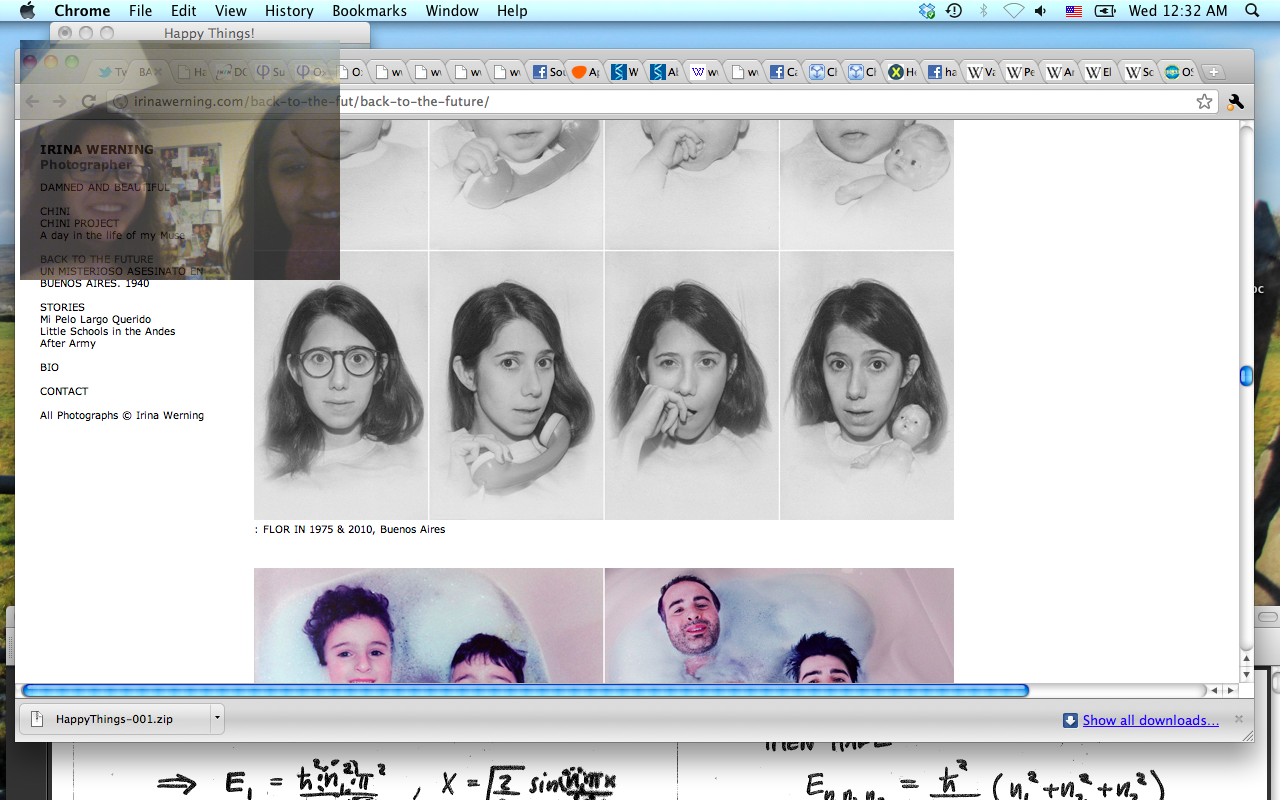Open the Little Schools in the Andes story
Viewport: 1280px width, 800px height.
point(107,331)
